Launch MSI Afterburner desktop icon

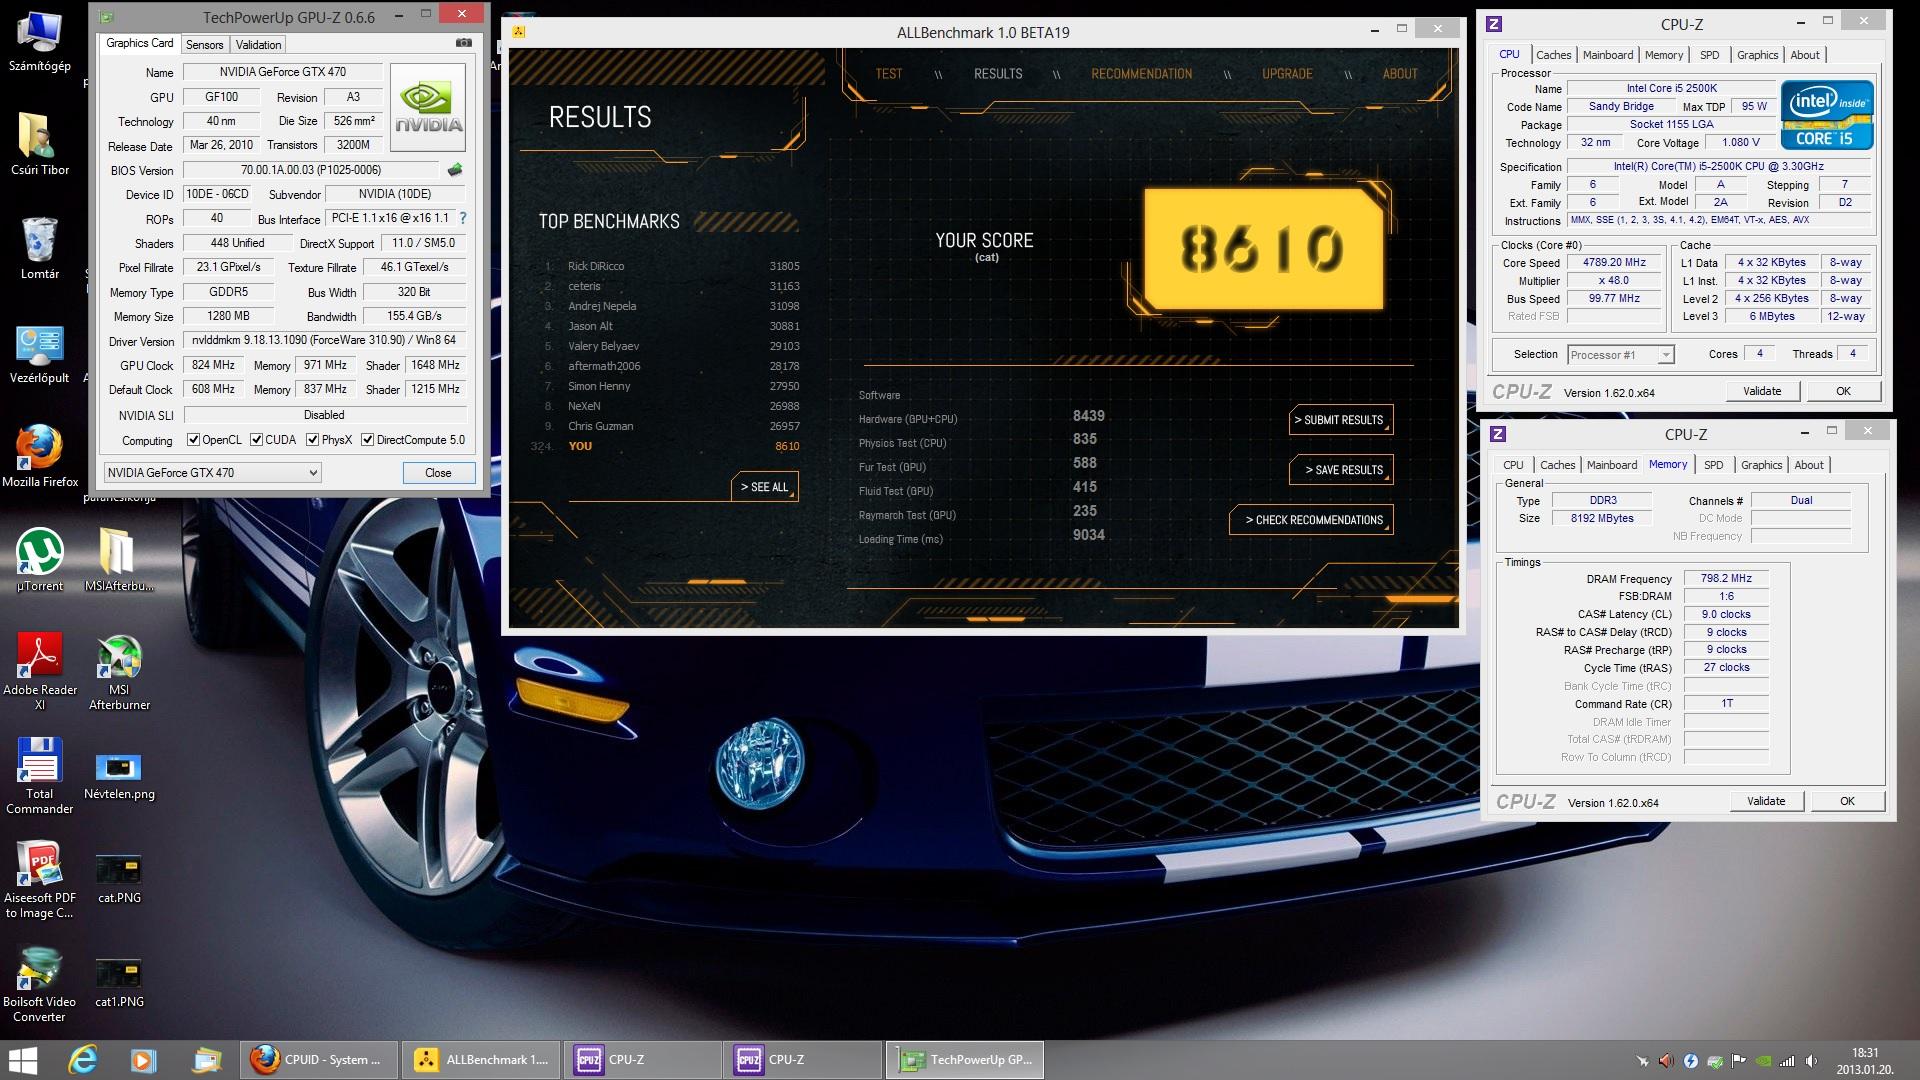(x=119, y=671)
